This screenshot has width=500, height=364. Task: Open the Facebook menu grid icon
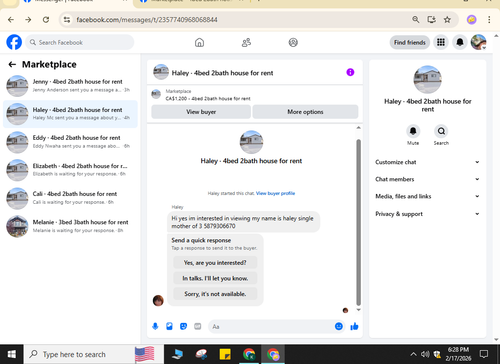click(441, 42)
